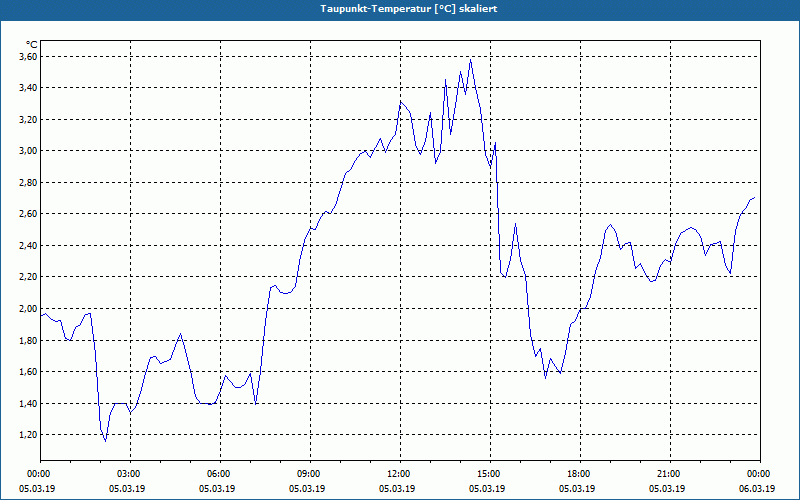Select the 2,00 y-axis label
Viewport: 800px width, 500px height.
28,309
